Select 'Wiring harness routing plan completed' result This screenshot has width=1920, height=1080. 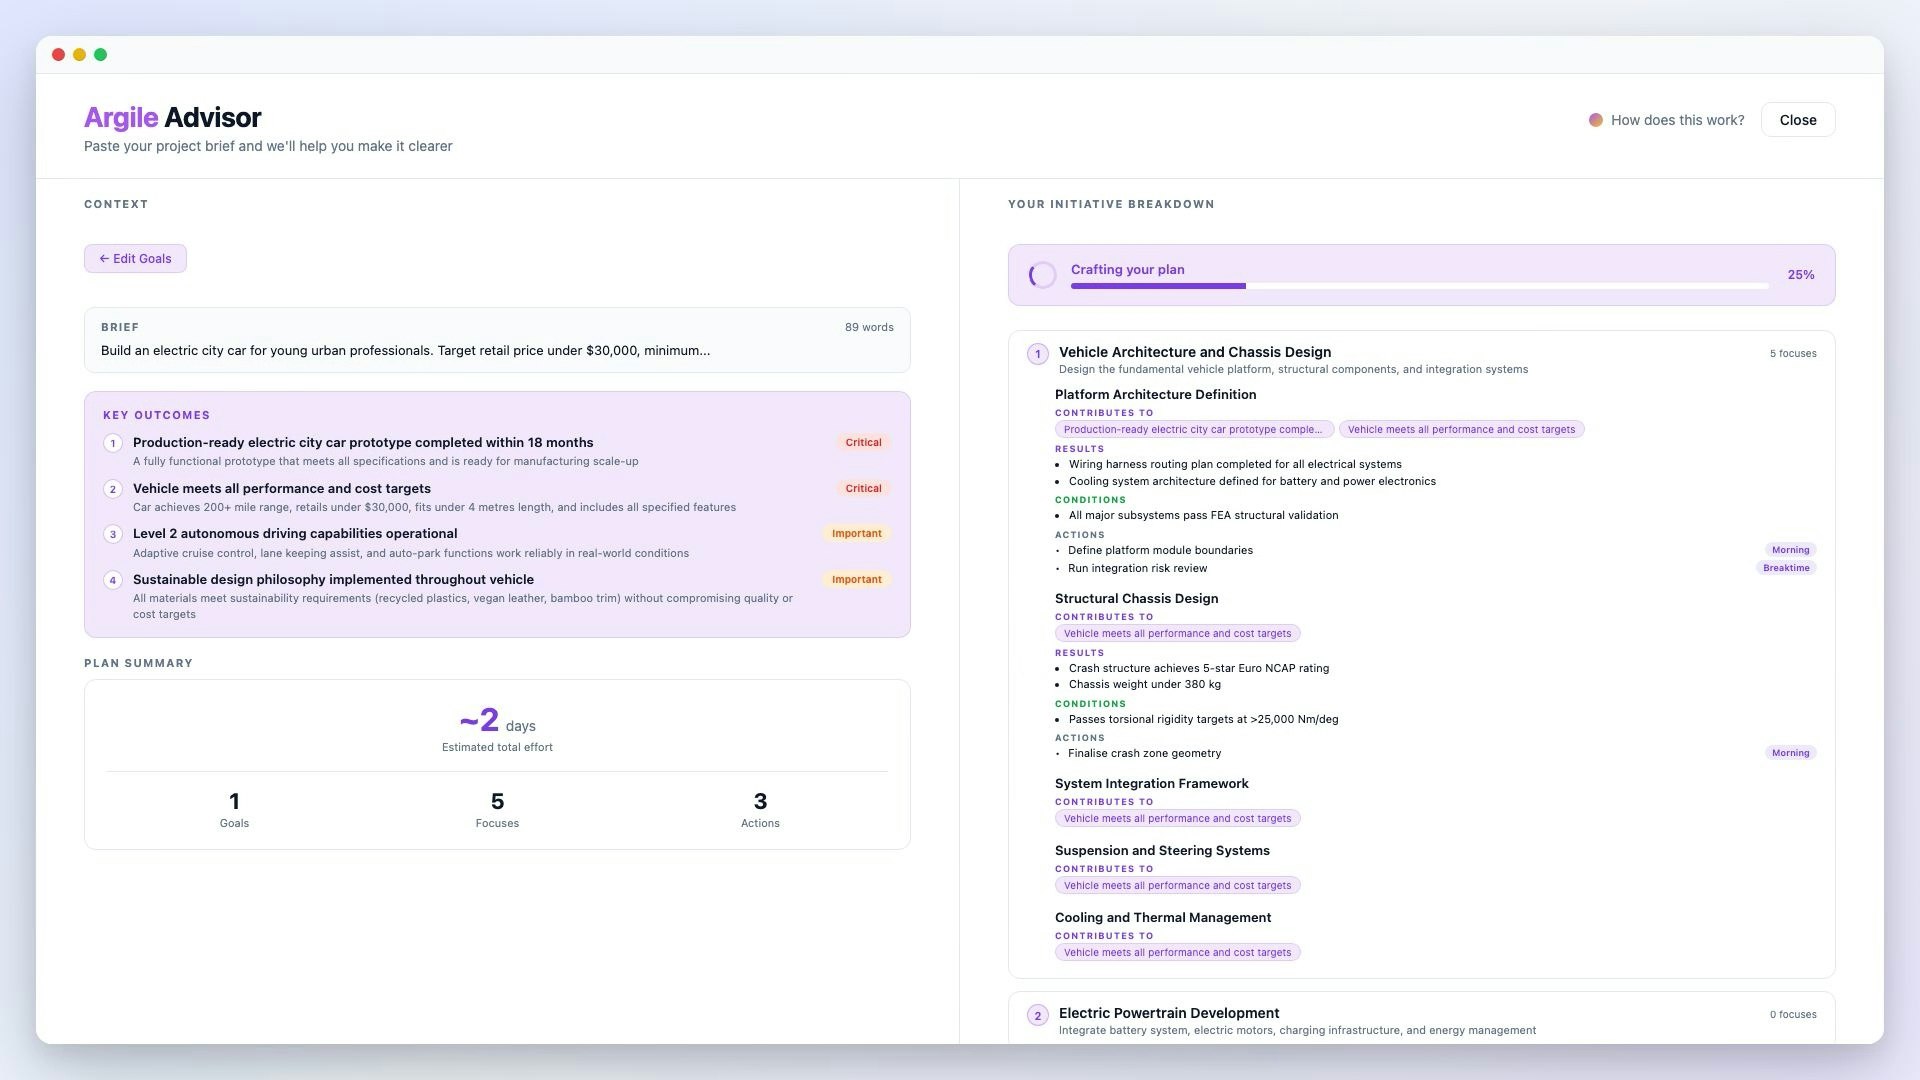(1235, 464)
